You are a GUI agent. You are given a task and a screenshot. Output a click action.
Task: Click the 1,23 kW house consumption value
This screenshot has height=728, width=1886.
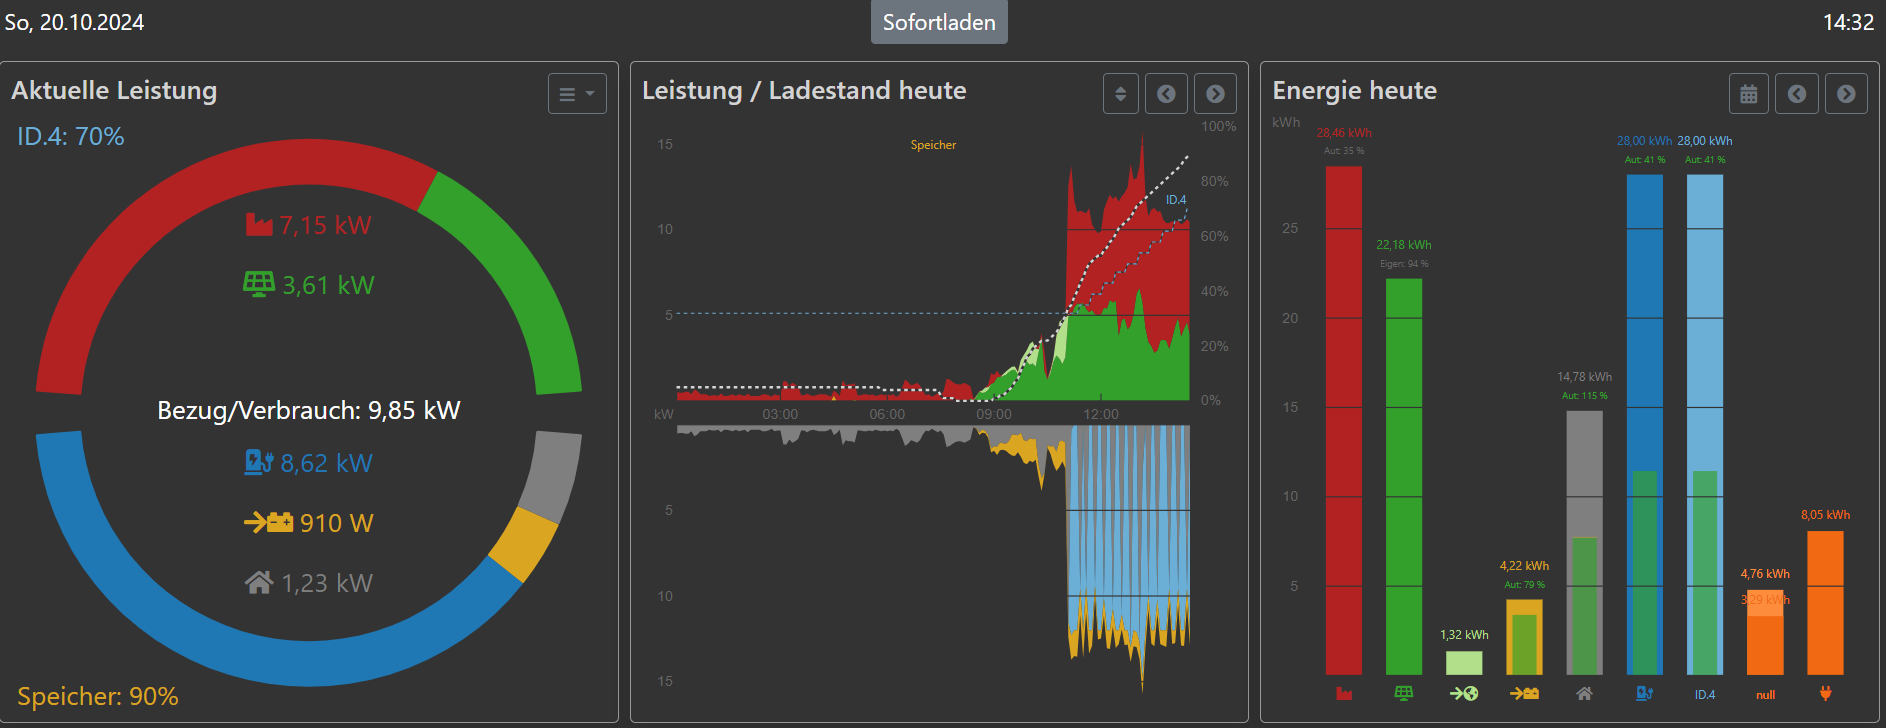[327, 583]
